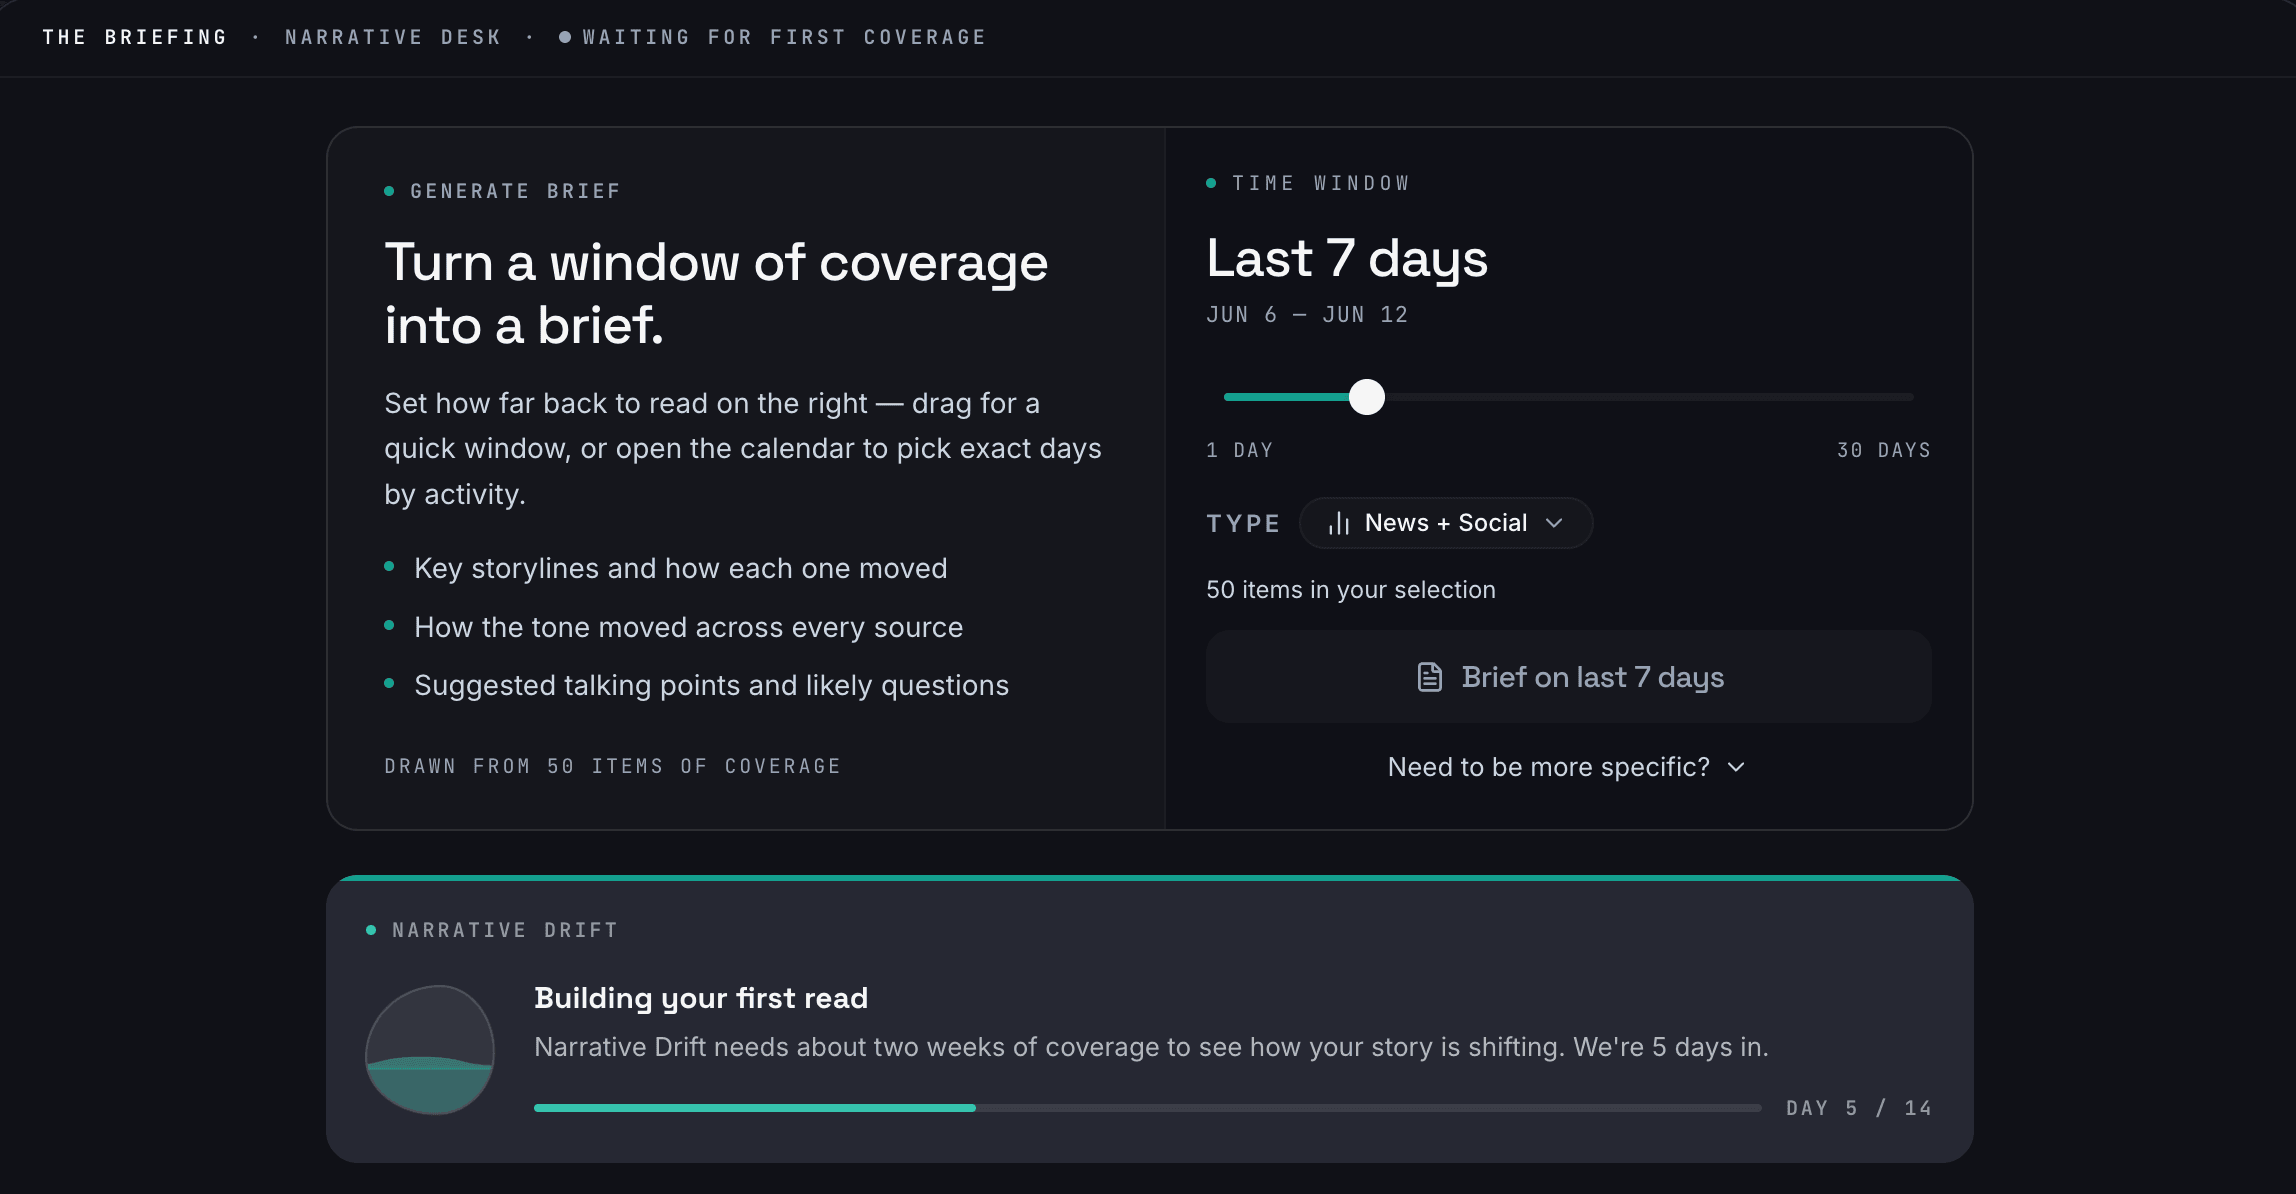2296x1194 pixels.
Task: Click the 'Last 7 days' heading
Action: [1347, 259]
